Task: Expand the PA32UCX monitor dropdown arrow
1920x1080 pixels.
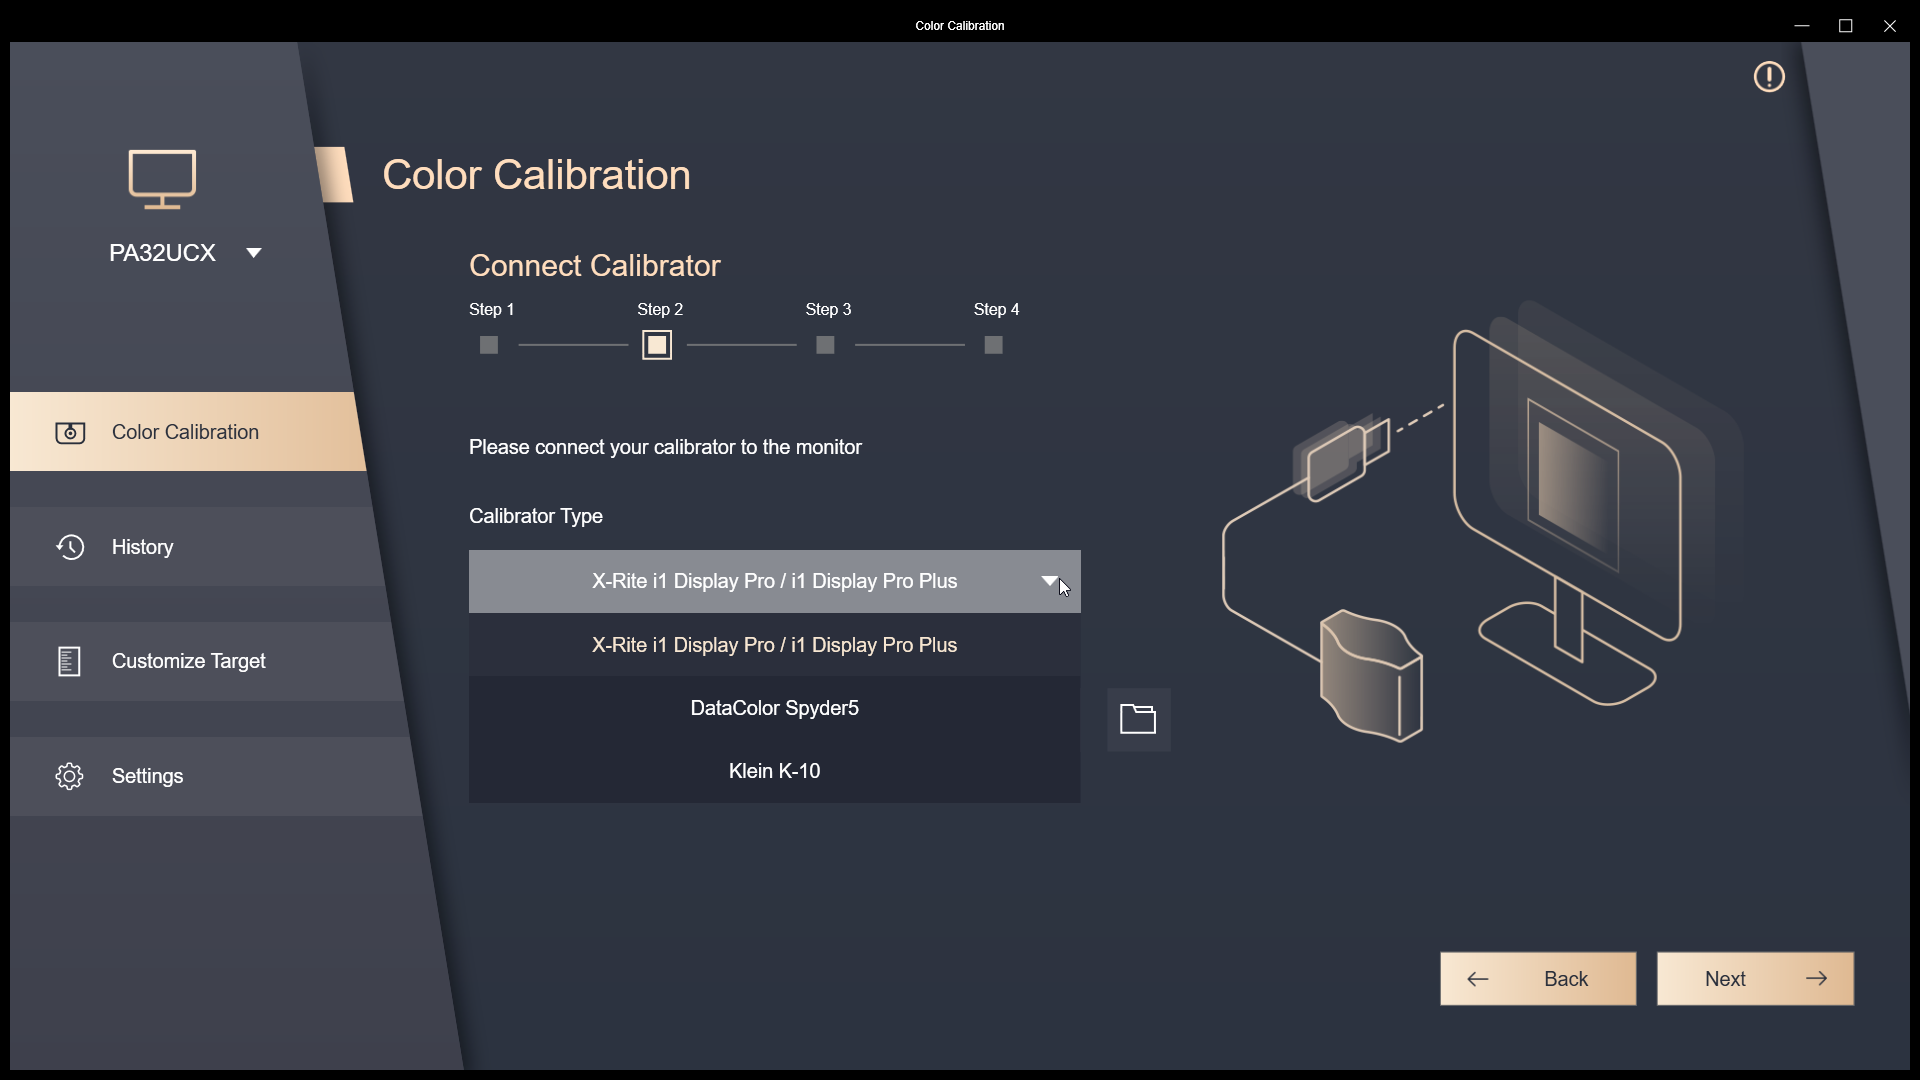Action: (254, 253)
